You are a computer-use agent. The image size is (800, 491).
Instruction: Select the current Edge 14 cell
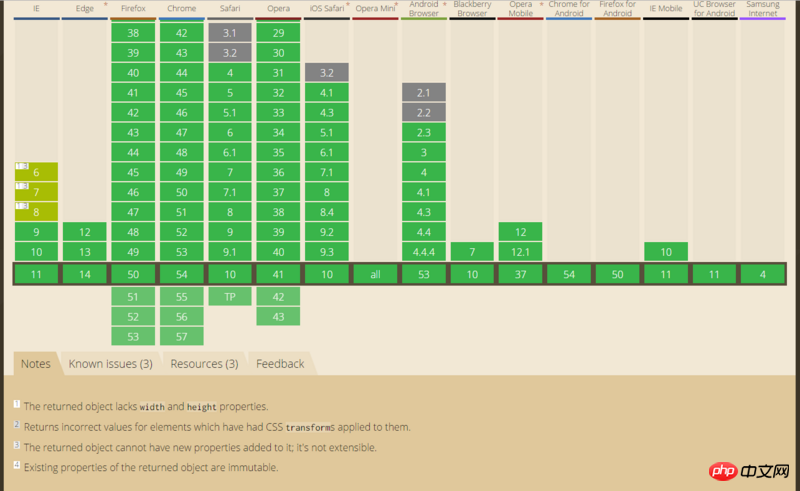click(85, 274)
